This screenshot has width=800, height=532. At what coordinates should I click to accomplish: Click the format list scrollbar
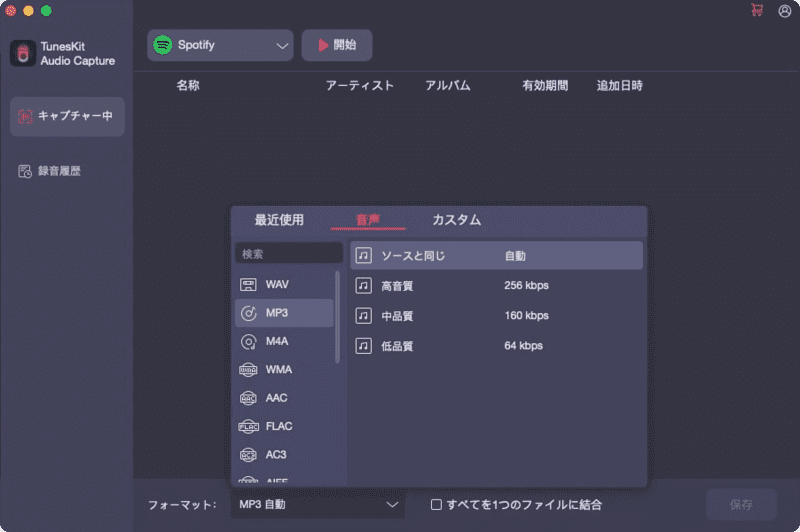(337, 317)
